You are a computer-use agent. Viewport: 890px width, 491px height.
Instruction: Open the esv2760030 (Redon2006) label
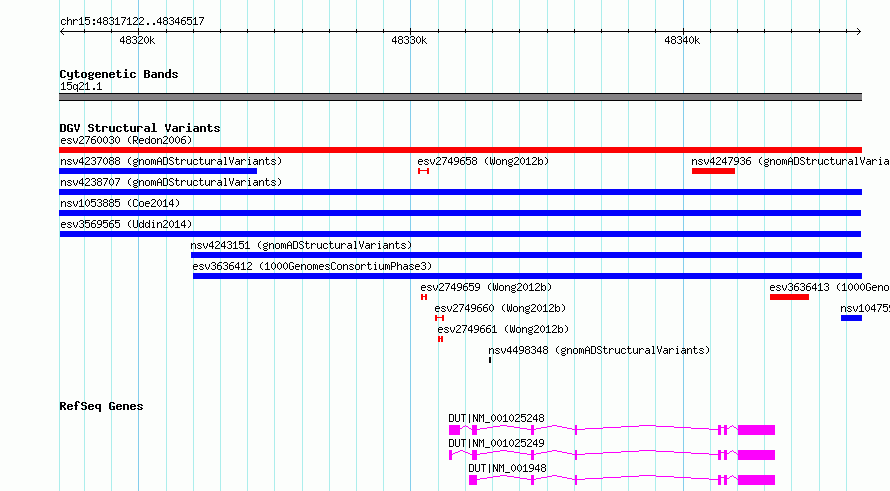[126, 140]
